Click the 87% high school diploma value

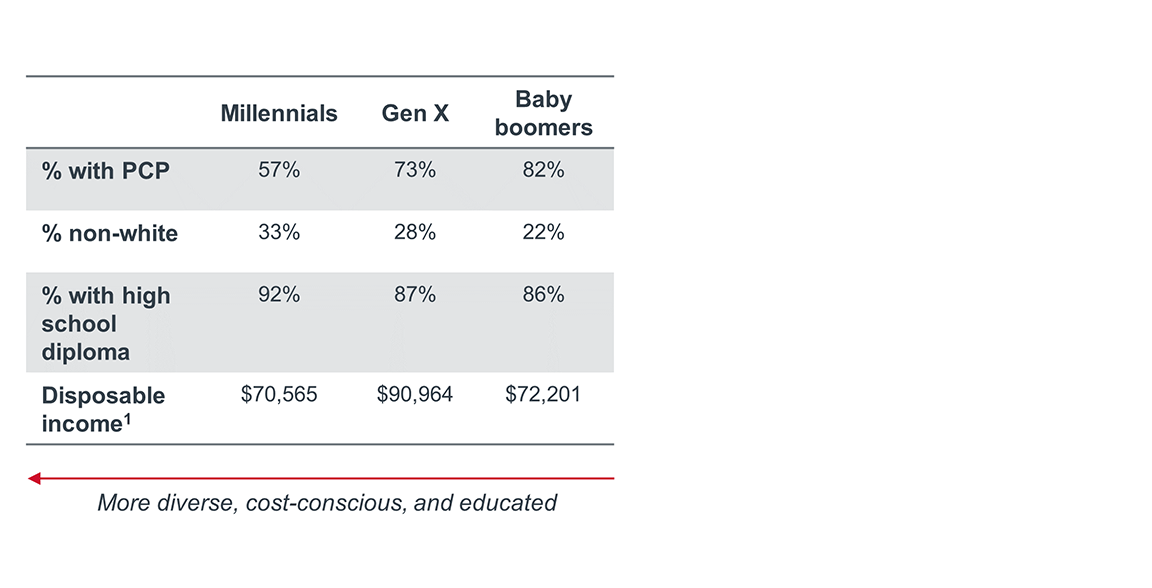415,295
